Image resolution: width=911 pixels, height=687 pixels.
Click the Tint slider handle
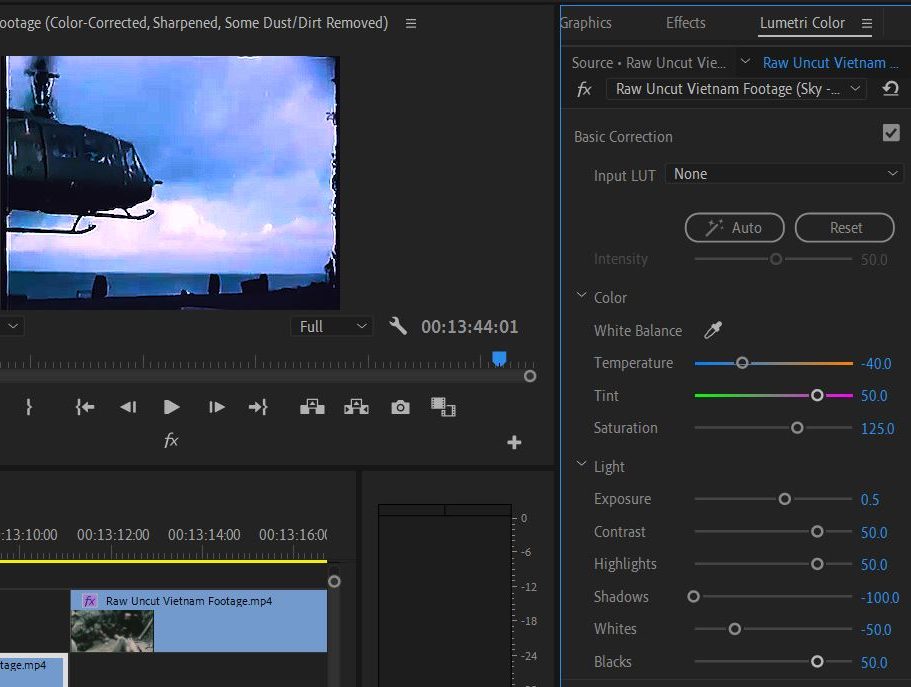(x=817, y=395)
